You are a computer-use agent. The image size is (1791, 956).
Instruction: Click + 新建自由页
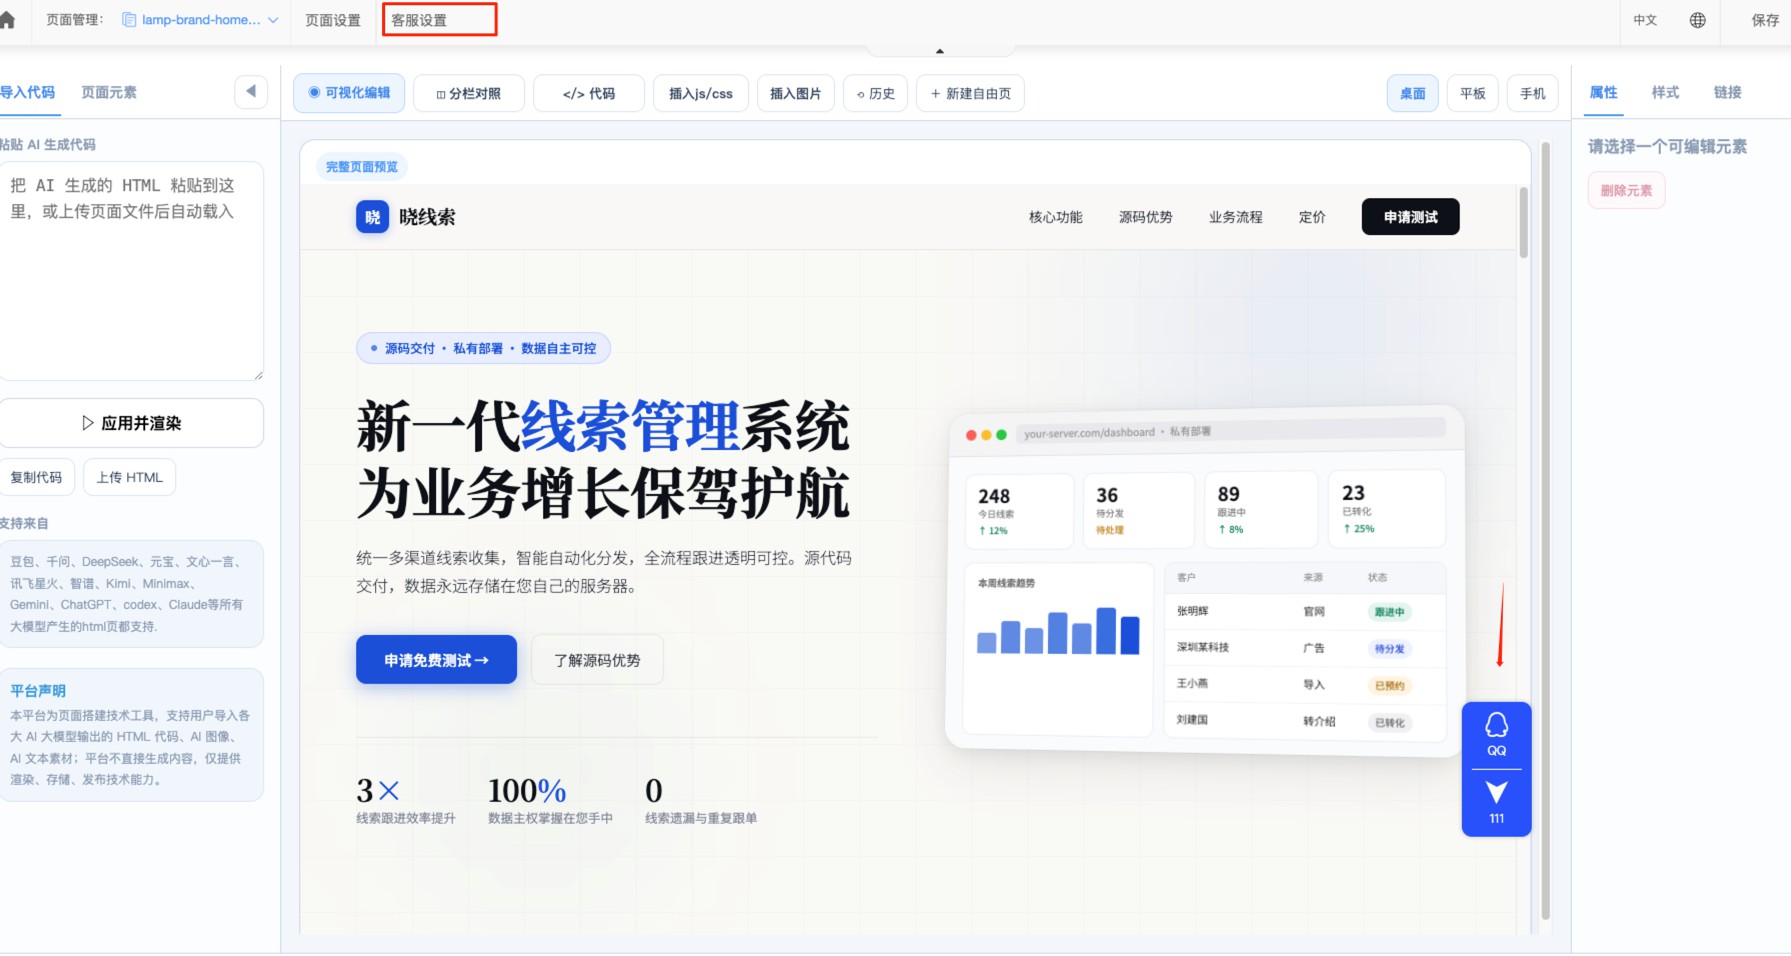(971, 94)
